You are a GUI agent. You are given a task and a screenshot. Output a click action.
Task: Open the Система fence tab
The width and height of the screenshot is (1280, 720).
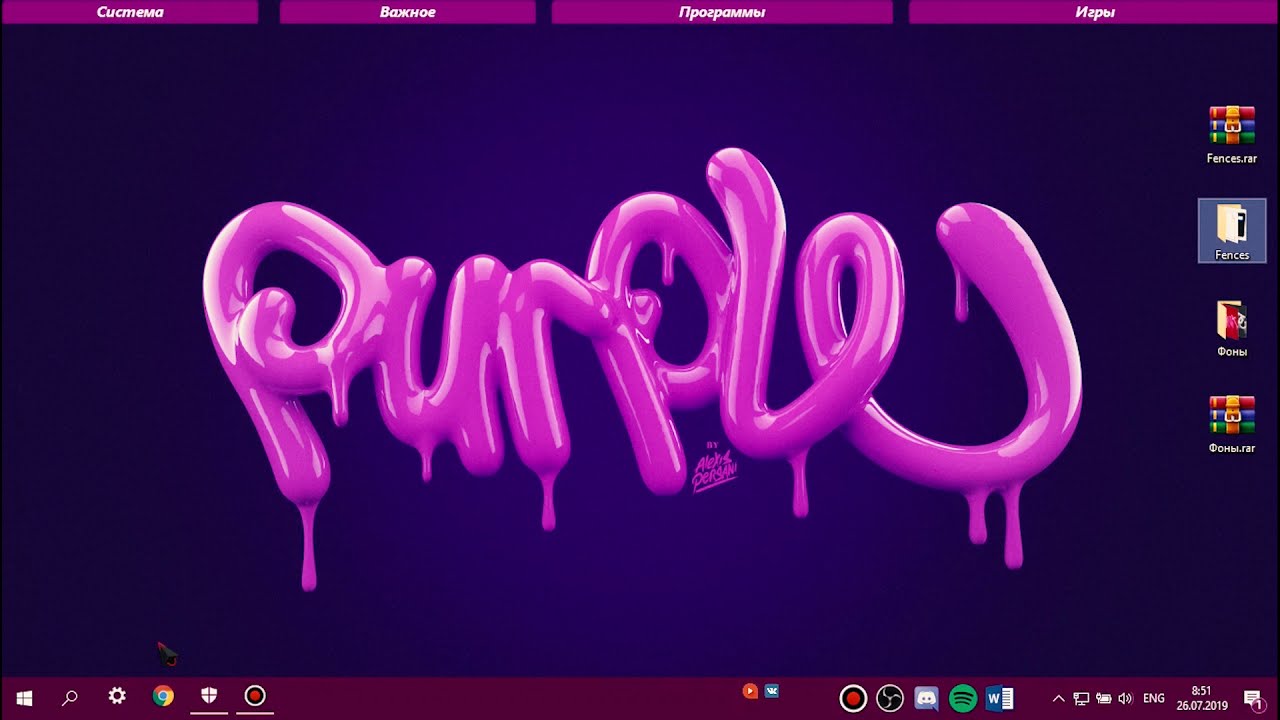130,12
